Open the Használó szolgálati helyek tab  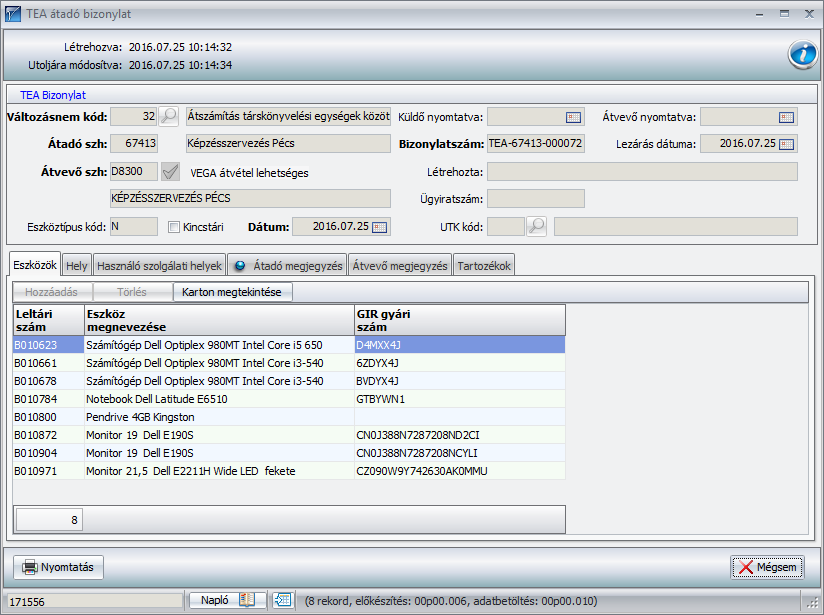[x=159, y=266]
